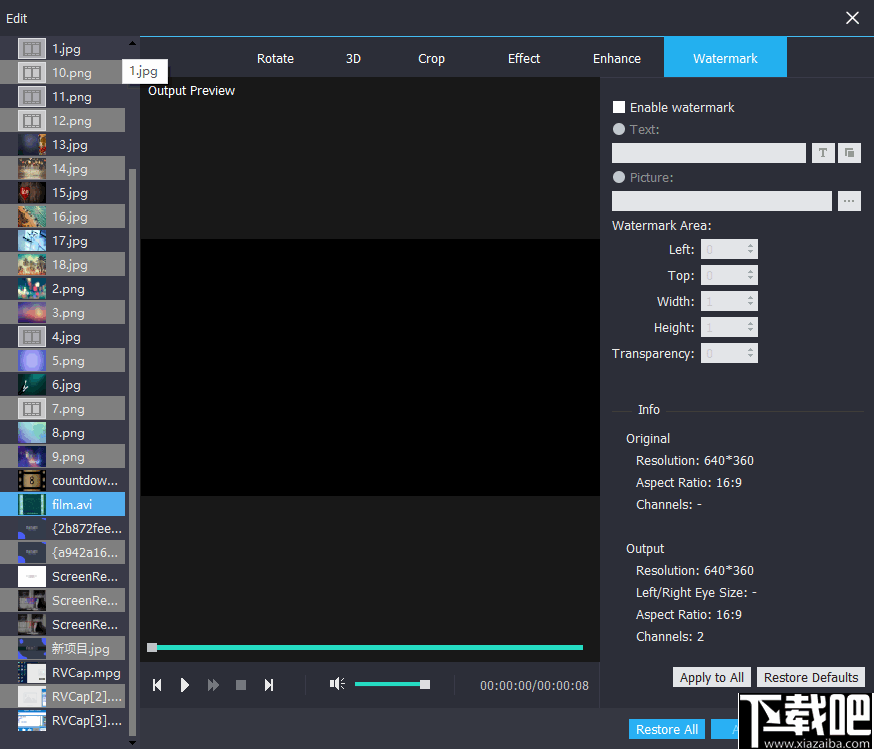Open the text color picker icon beside font icon
This screenshot has height=749, width=874.
click(849, 152)
